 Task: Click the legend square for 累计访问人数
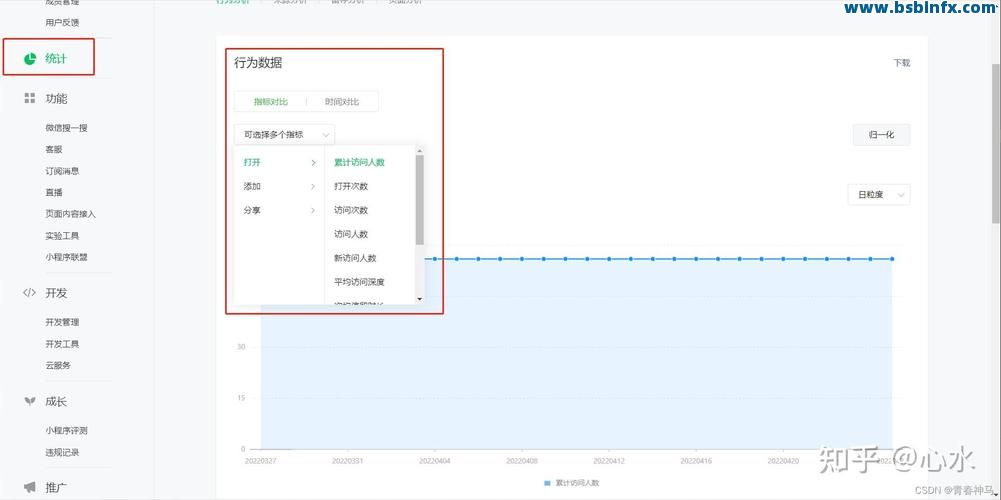pos(547,483)
